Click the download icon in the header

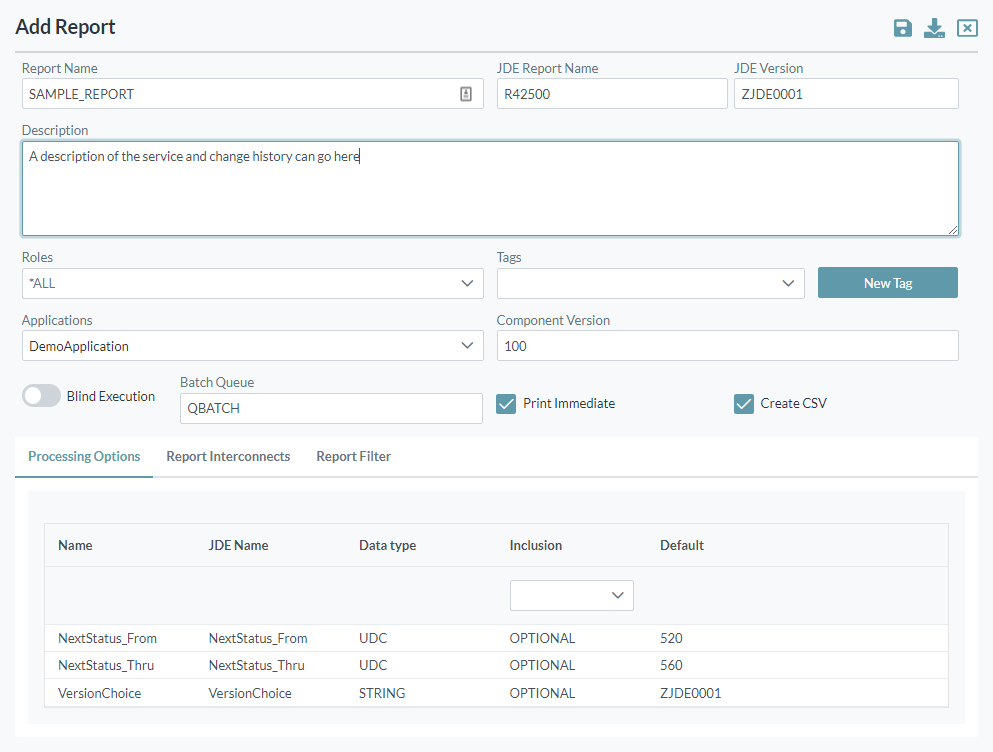(934, 28)
